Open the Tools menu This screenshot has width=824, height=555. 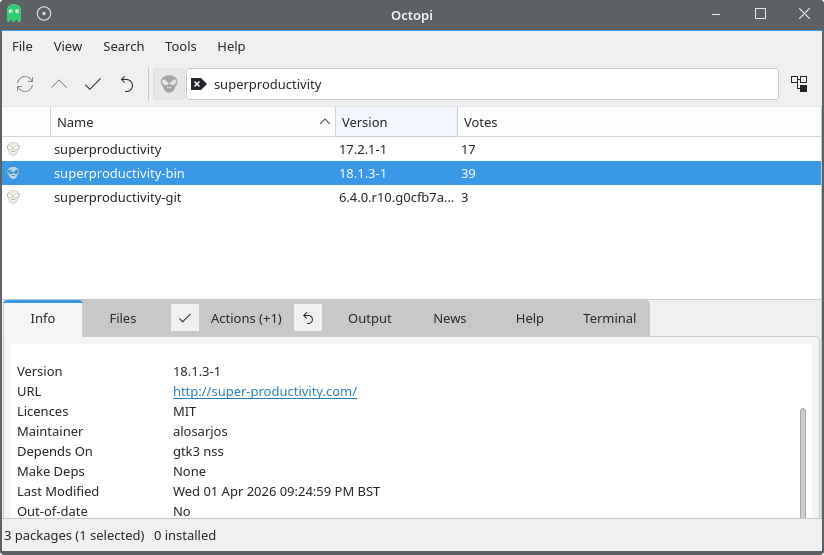pyautogui.click(x=181, y=46)
